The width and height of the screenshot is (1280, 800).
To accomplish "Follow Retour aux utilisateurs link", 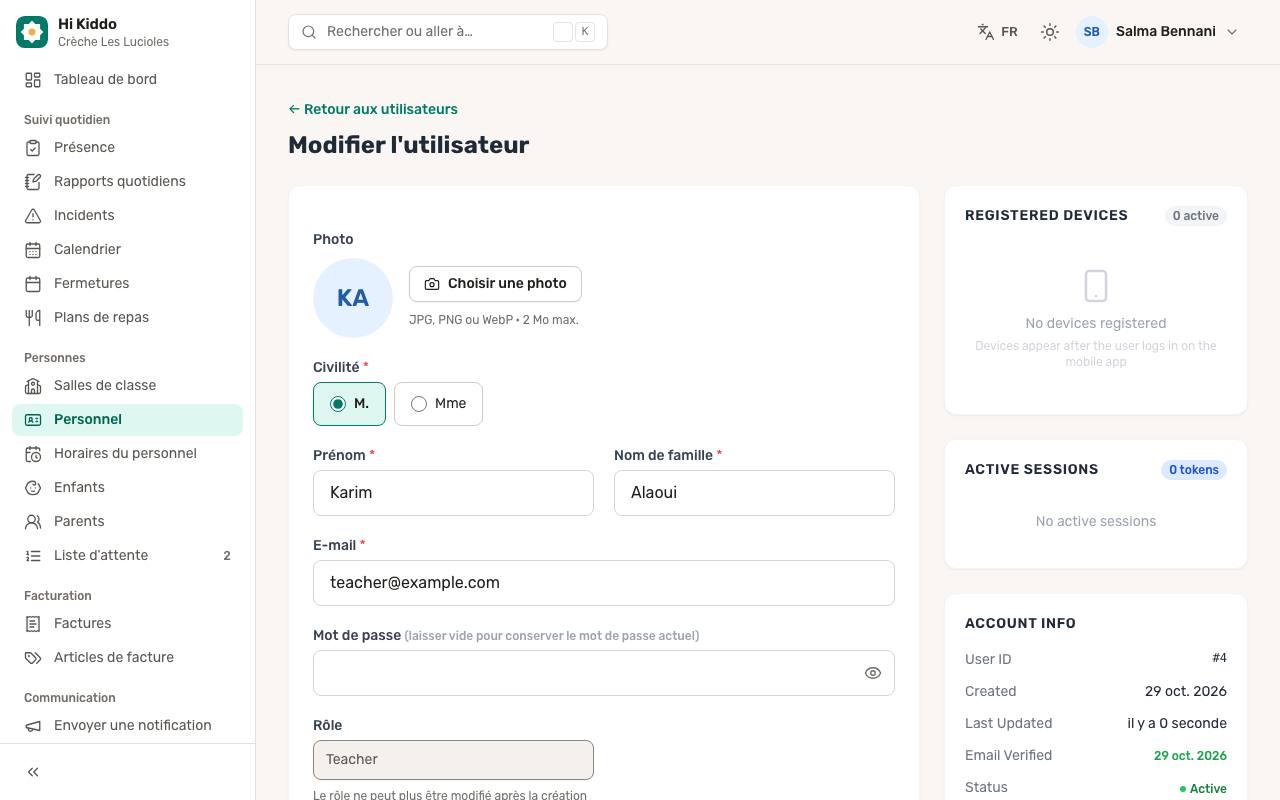I will pyautogui.click(x=373, y=109).
